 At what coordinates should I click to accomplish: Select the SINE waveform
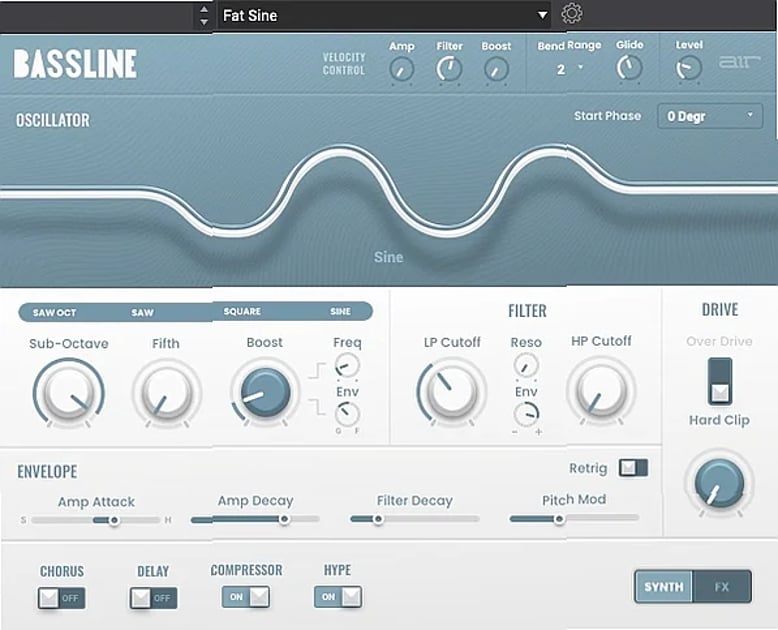(x=340, y=312)
